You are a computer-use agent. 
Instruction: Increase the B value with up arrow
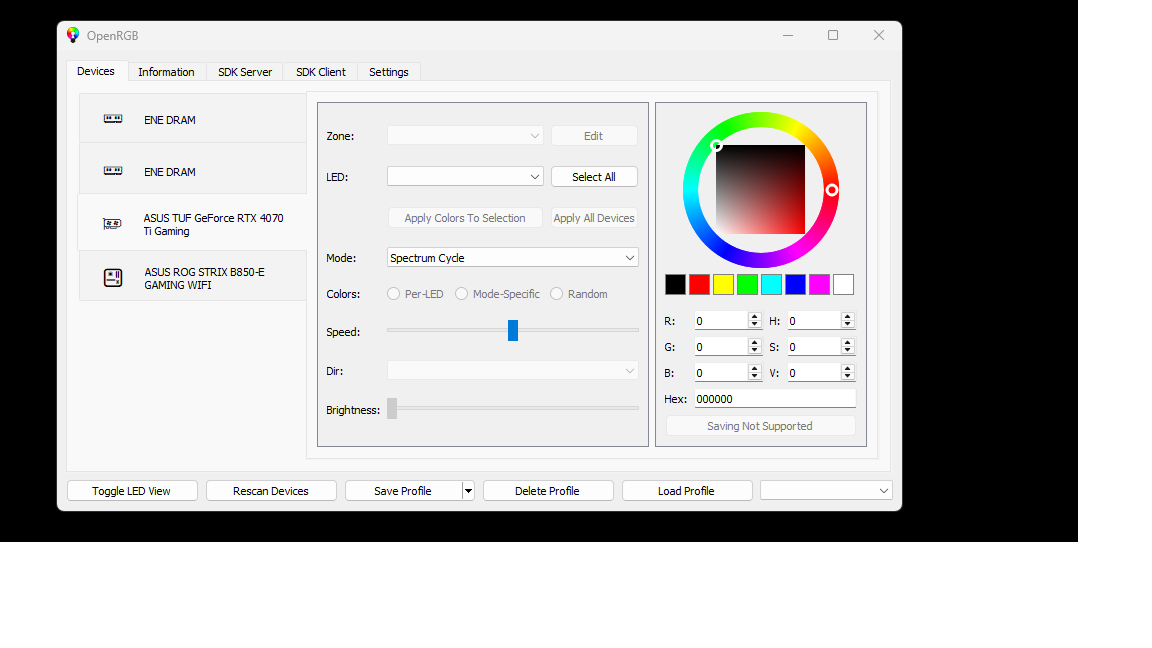755,369
